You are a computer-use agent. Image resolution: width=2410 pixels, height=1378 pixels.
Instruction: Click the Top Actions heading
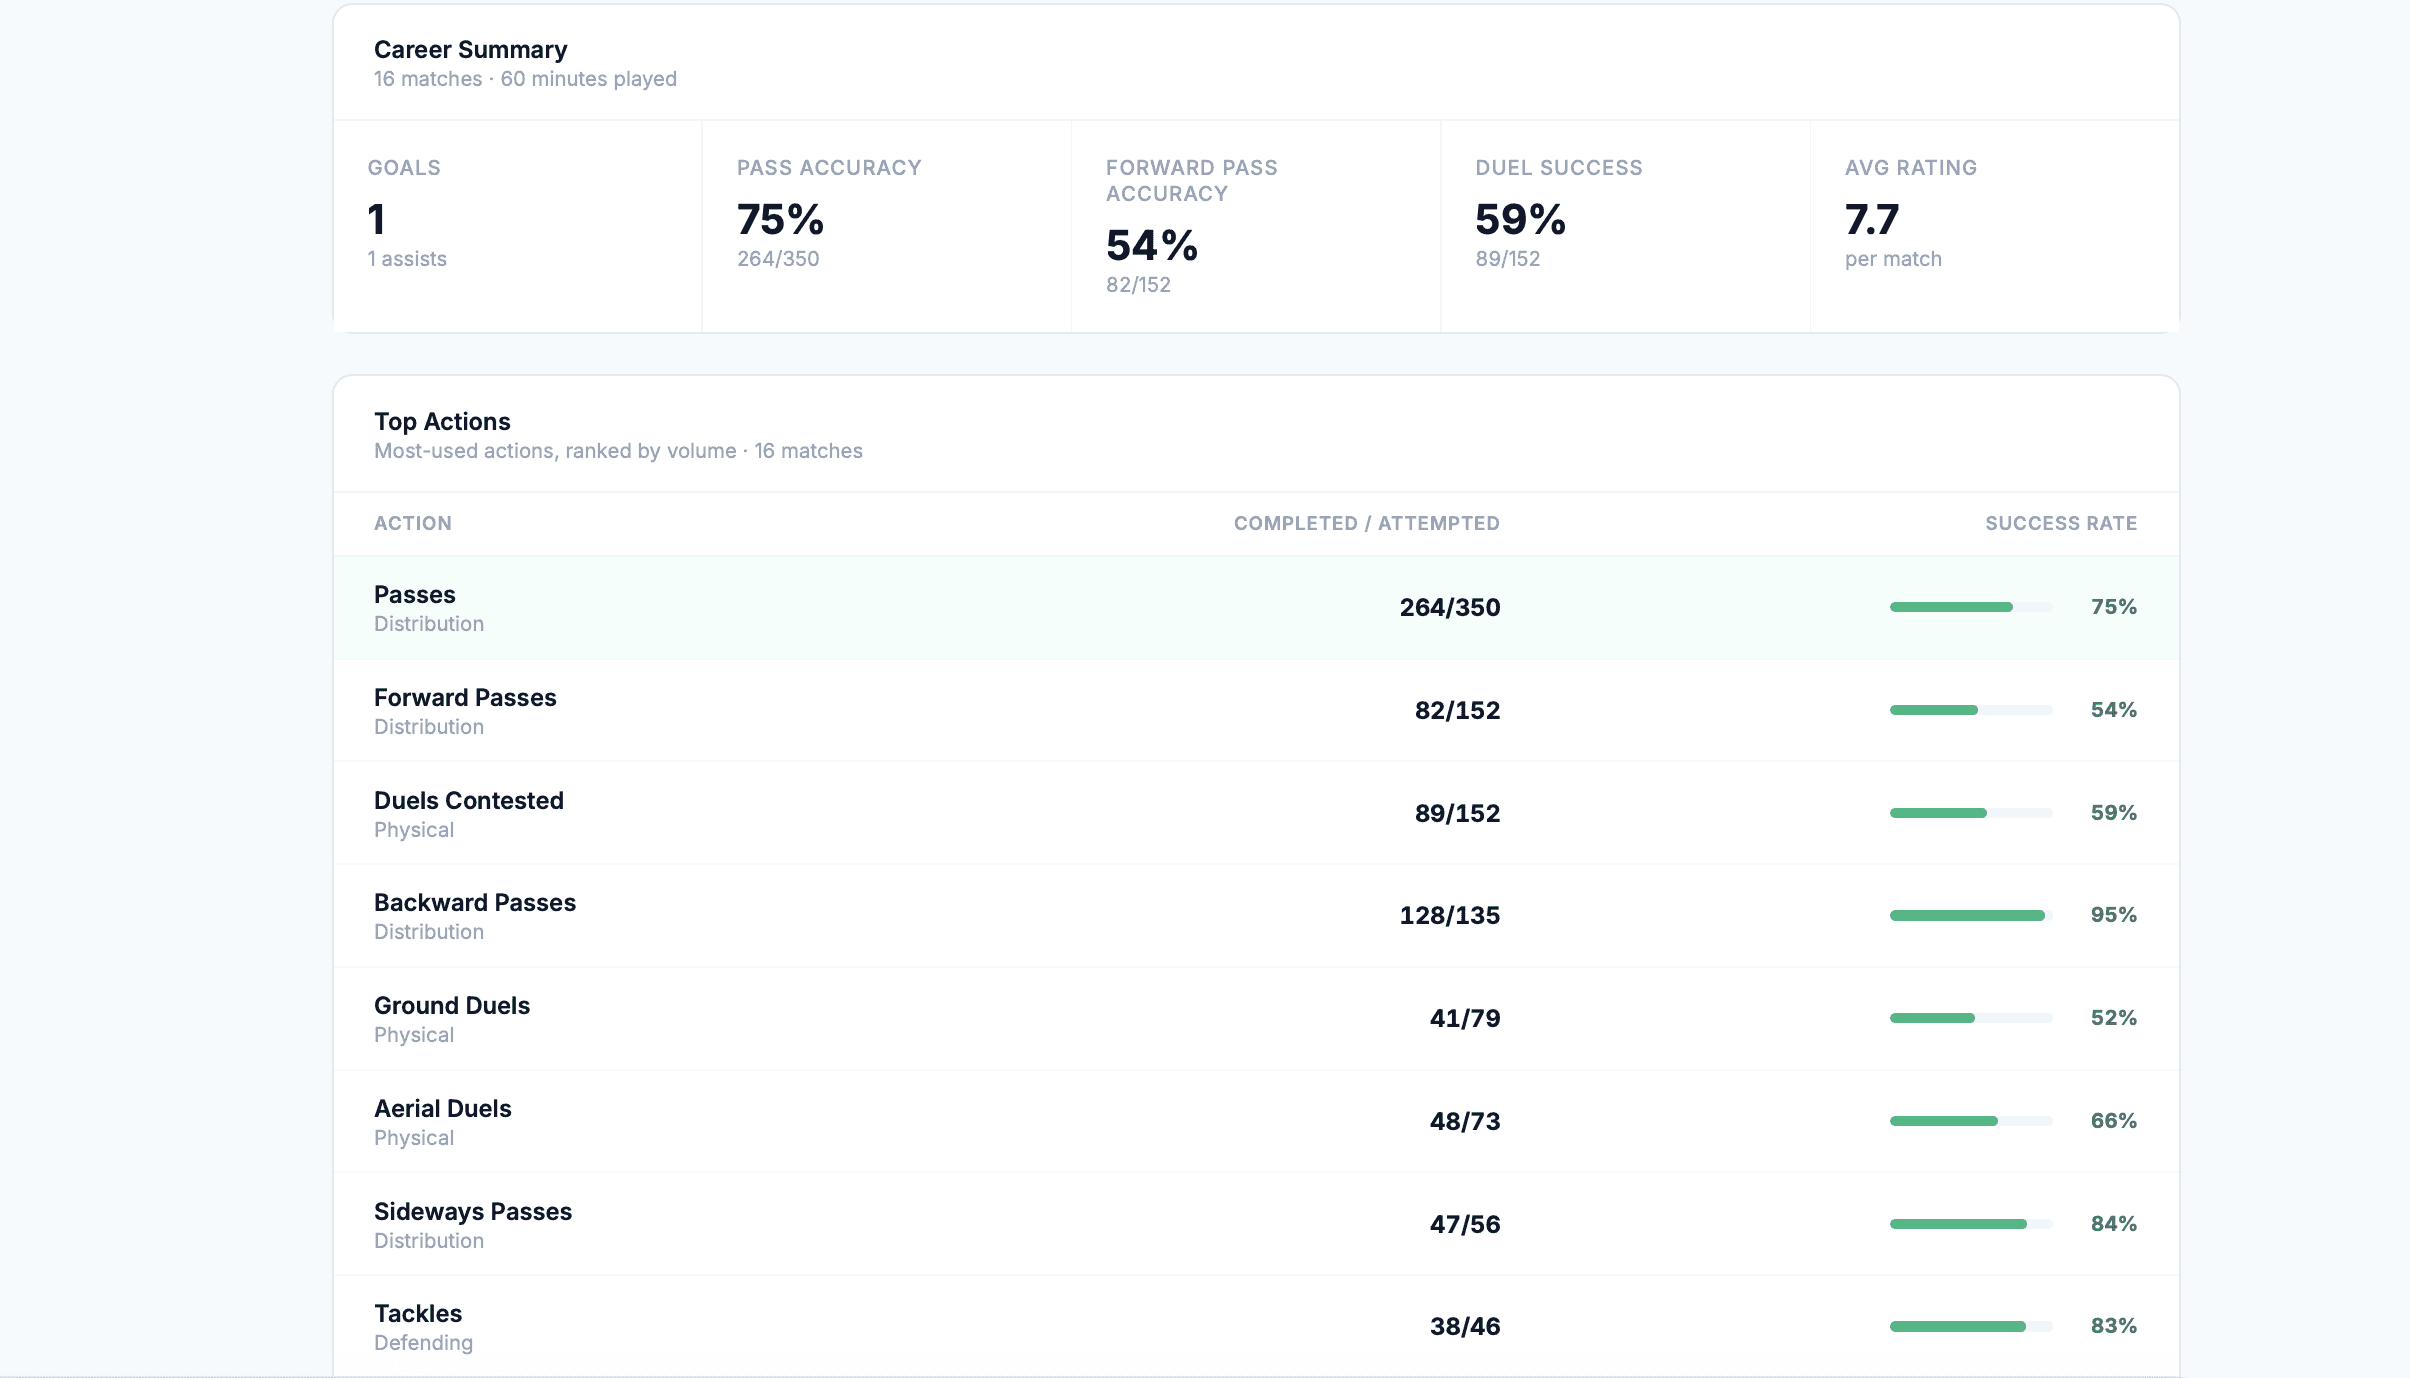point(442,422)
